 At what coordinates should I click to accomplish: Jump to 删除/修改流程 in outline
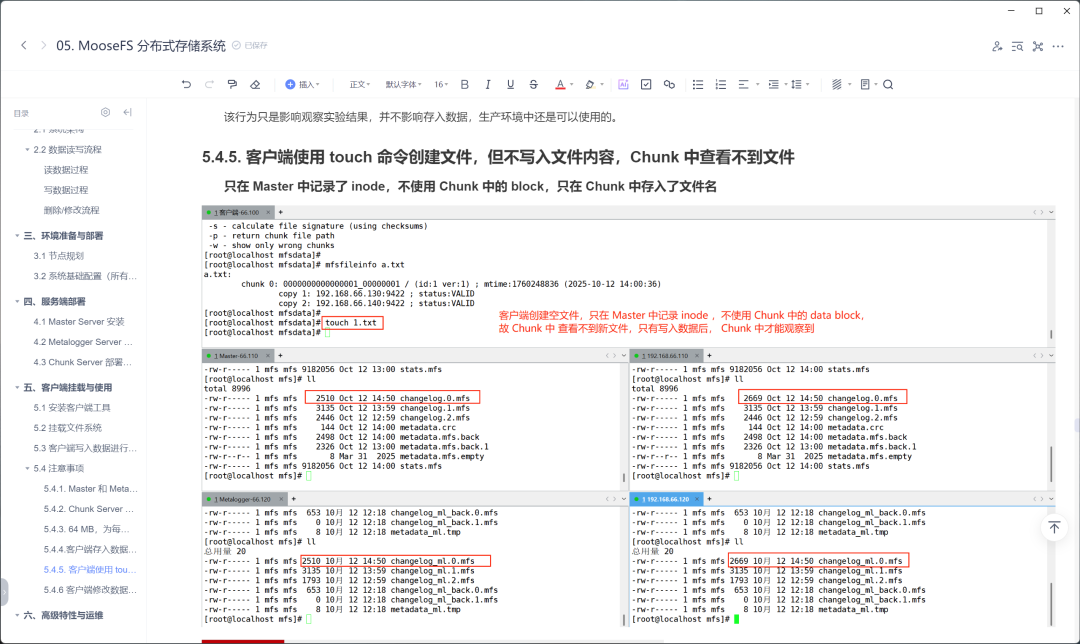pyautogui.click(x=72, y=210)
